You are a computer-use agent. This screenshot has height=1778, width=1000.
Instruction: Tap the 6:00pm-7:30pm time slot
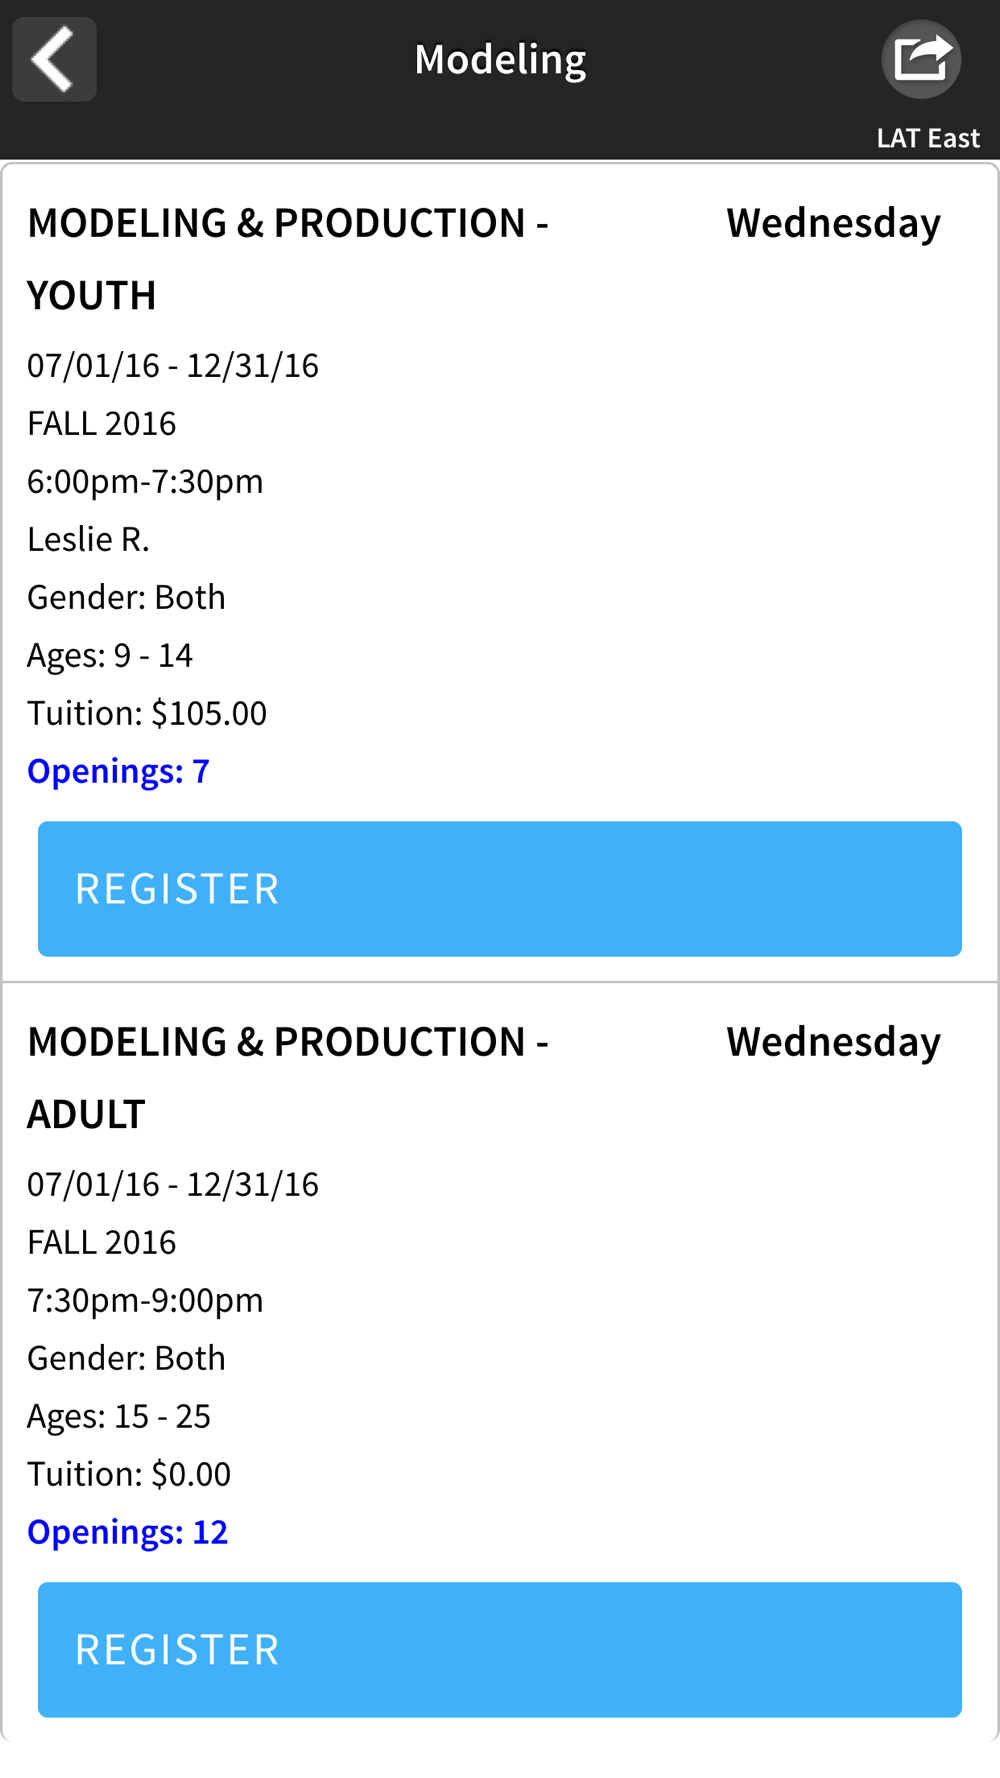point(145,481)
